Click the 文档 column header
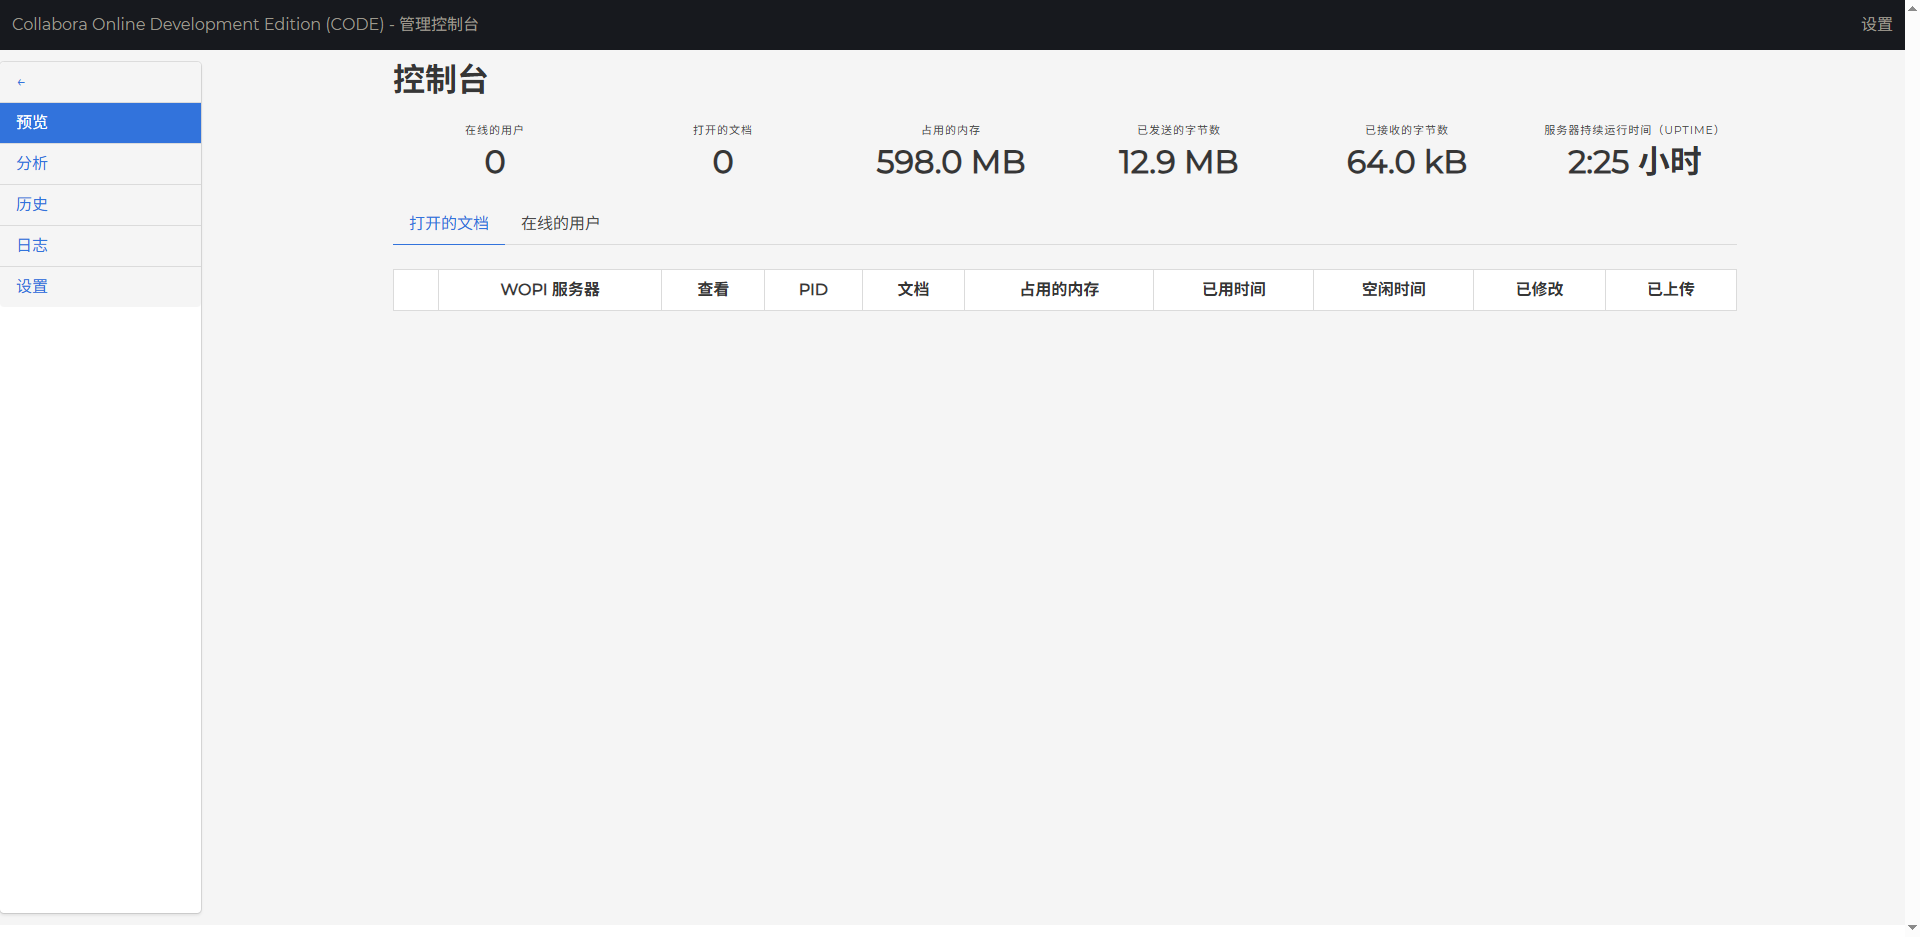This screenshot has height=937, width=1920. coord(913,289)
